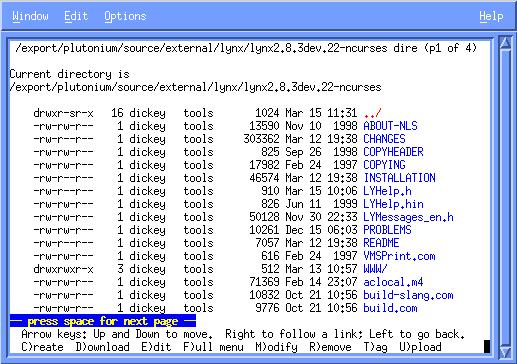The width and height of the screenshot is (517, 364).
Task: Click the '(p1 of 4)' page indicator
Action: point(451,48)
